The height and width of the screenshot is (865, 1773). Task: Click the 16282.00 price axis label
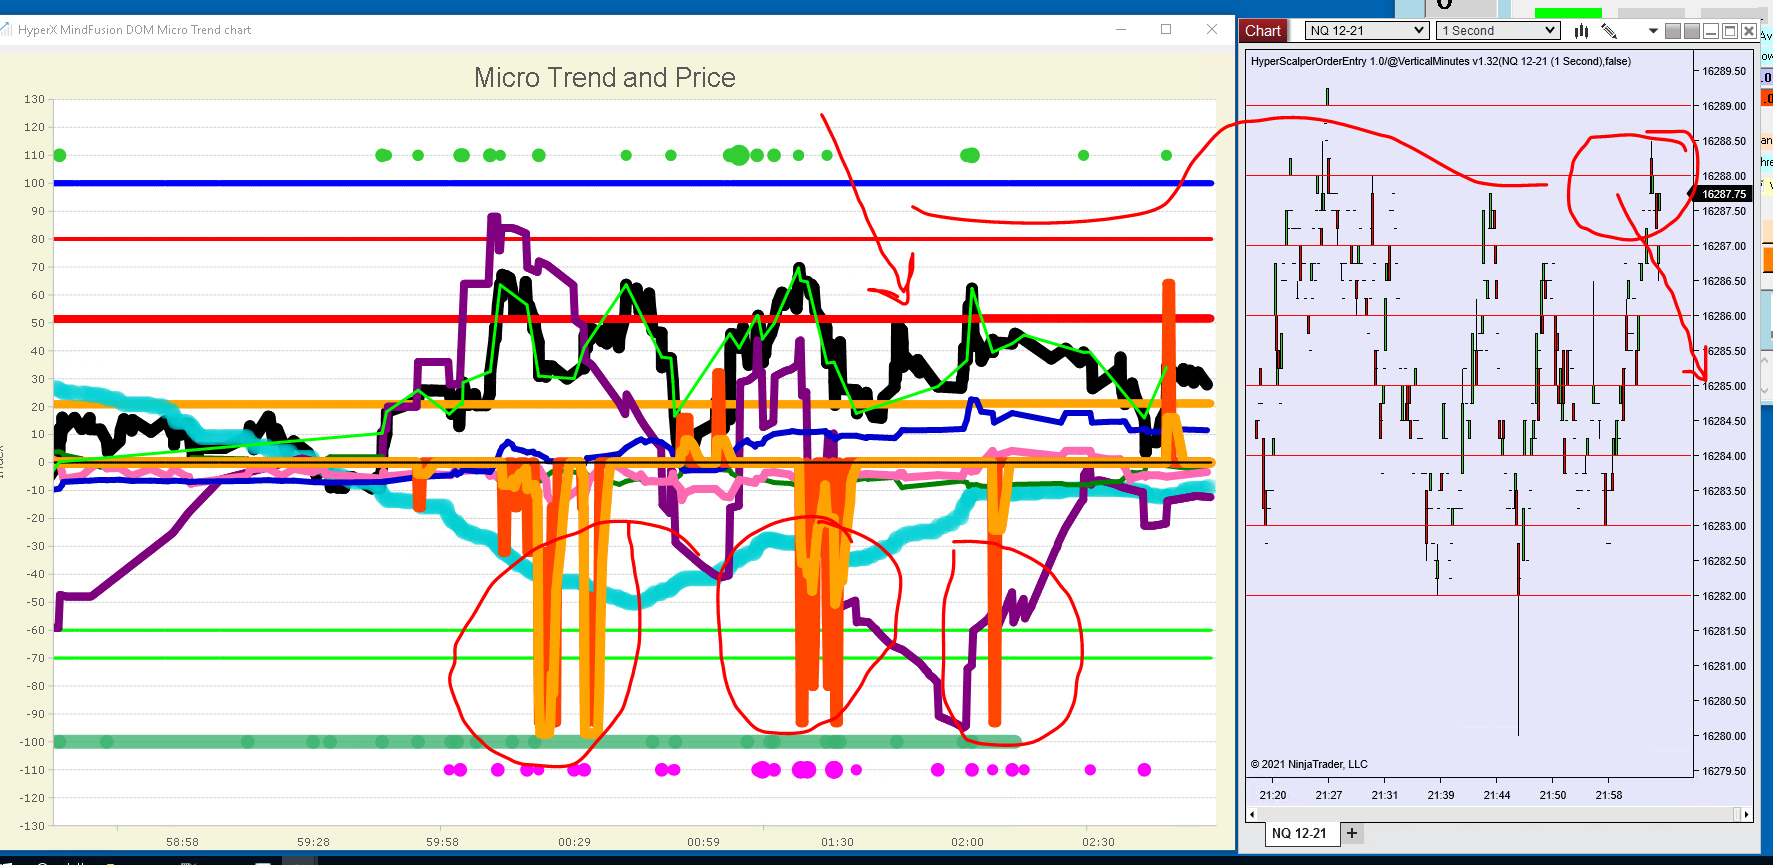[1724, 596]
